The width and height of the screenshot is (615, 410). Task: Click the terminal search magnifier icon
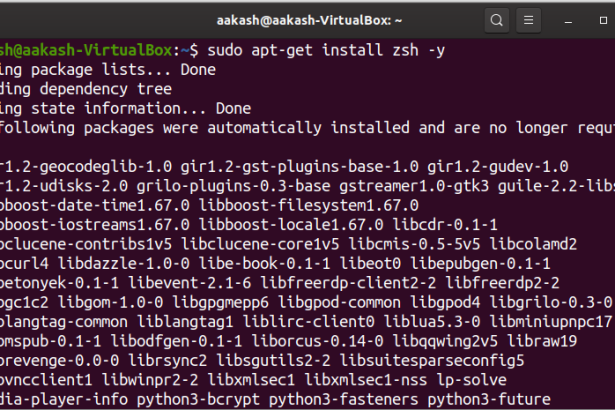[497, 19]
